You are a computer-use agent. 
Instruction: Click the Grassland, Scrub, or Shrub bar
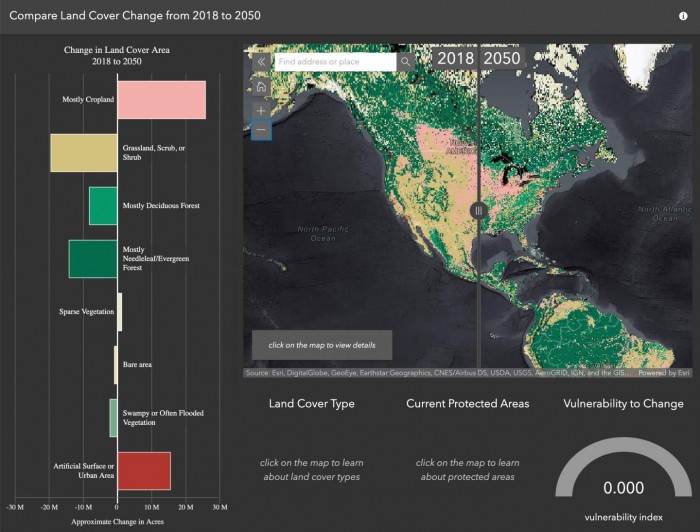[x=84, y=152]
